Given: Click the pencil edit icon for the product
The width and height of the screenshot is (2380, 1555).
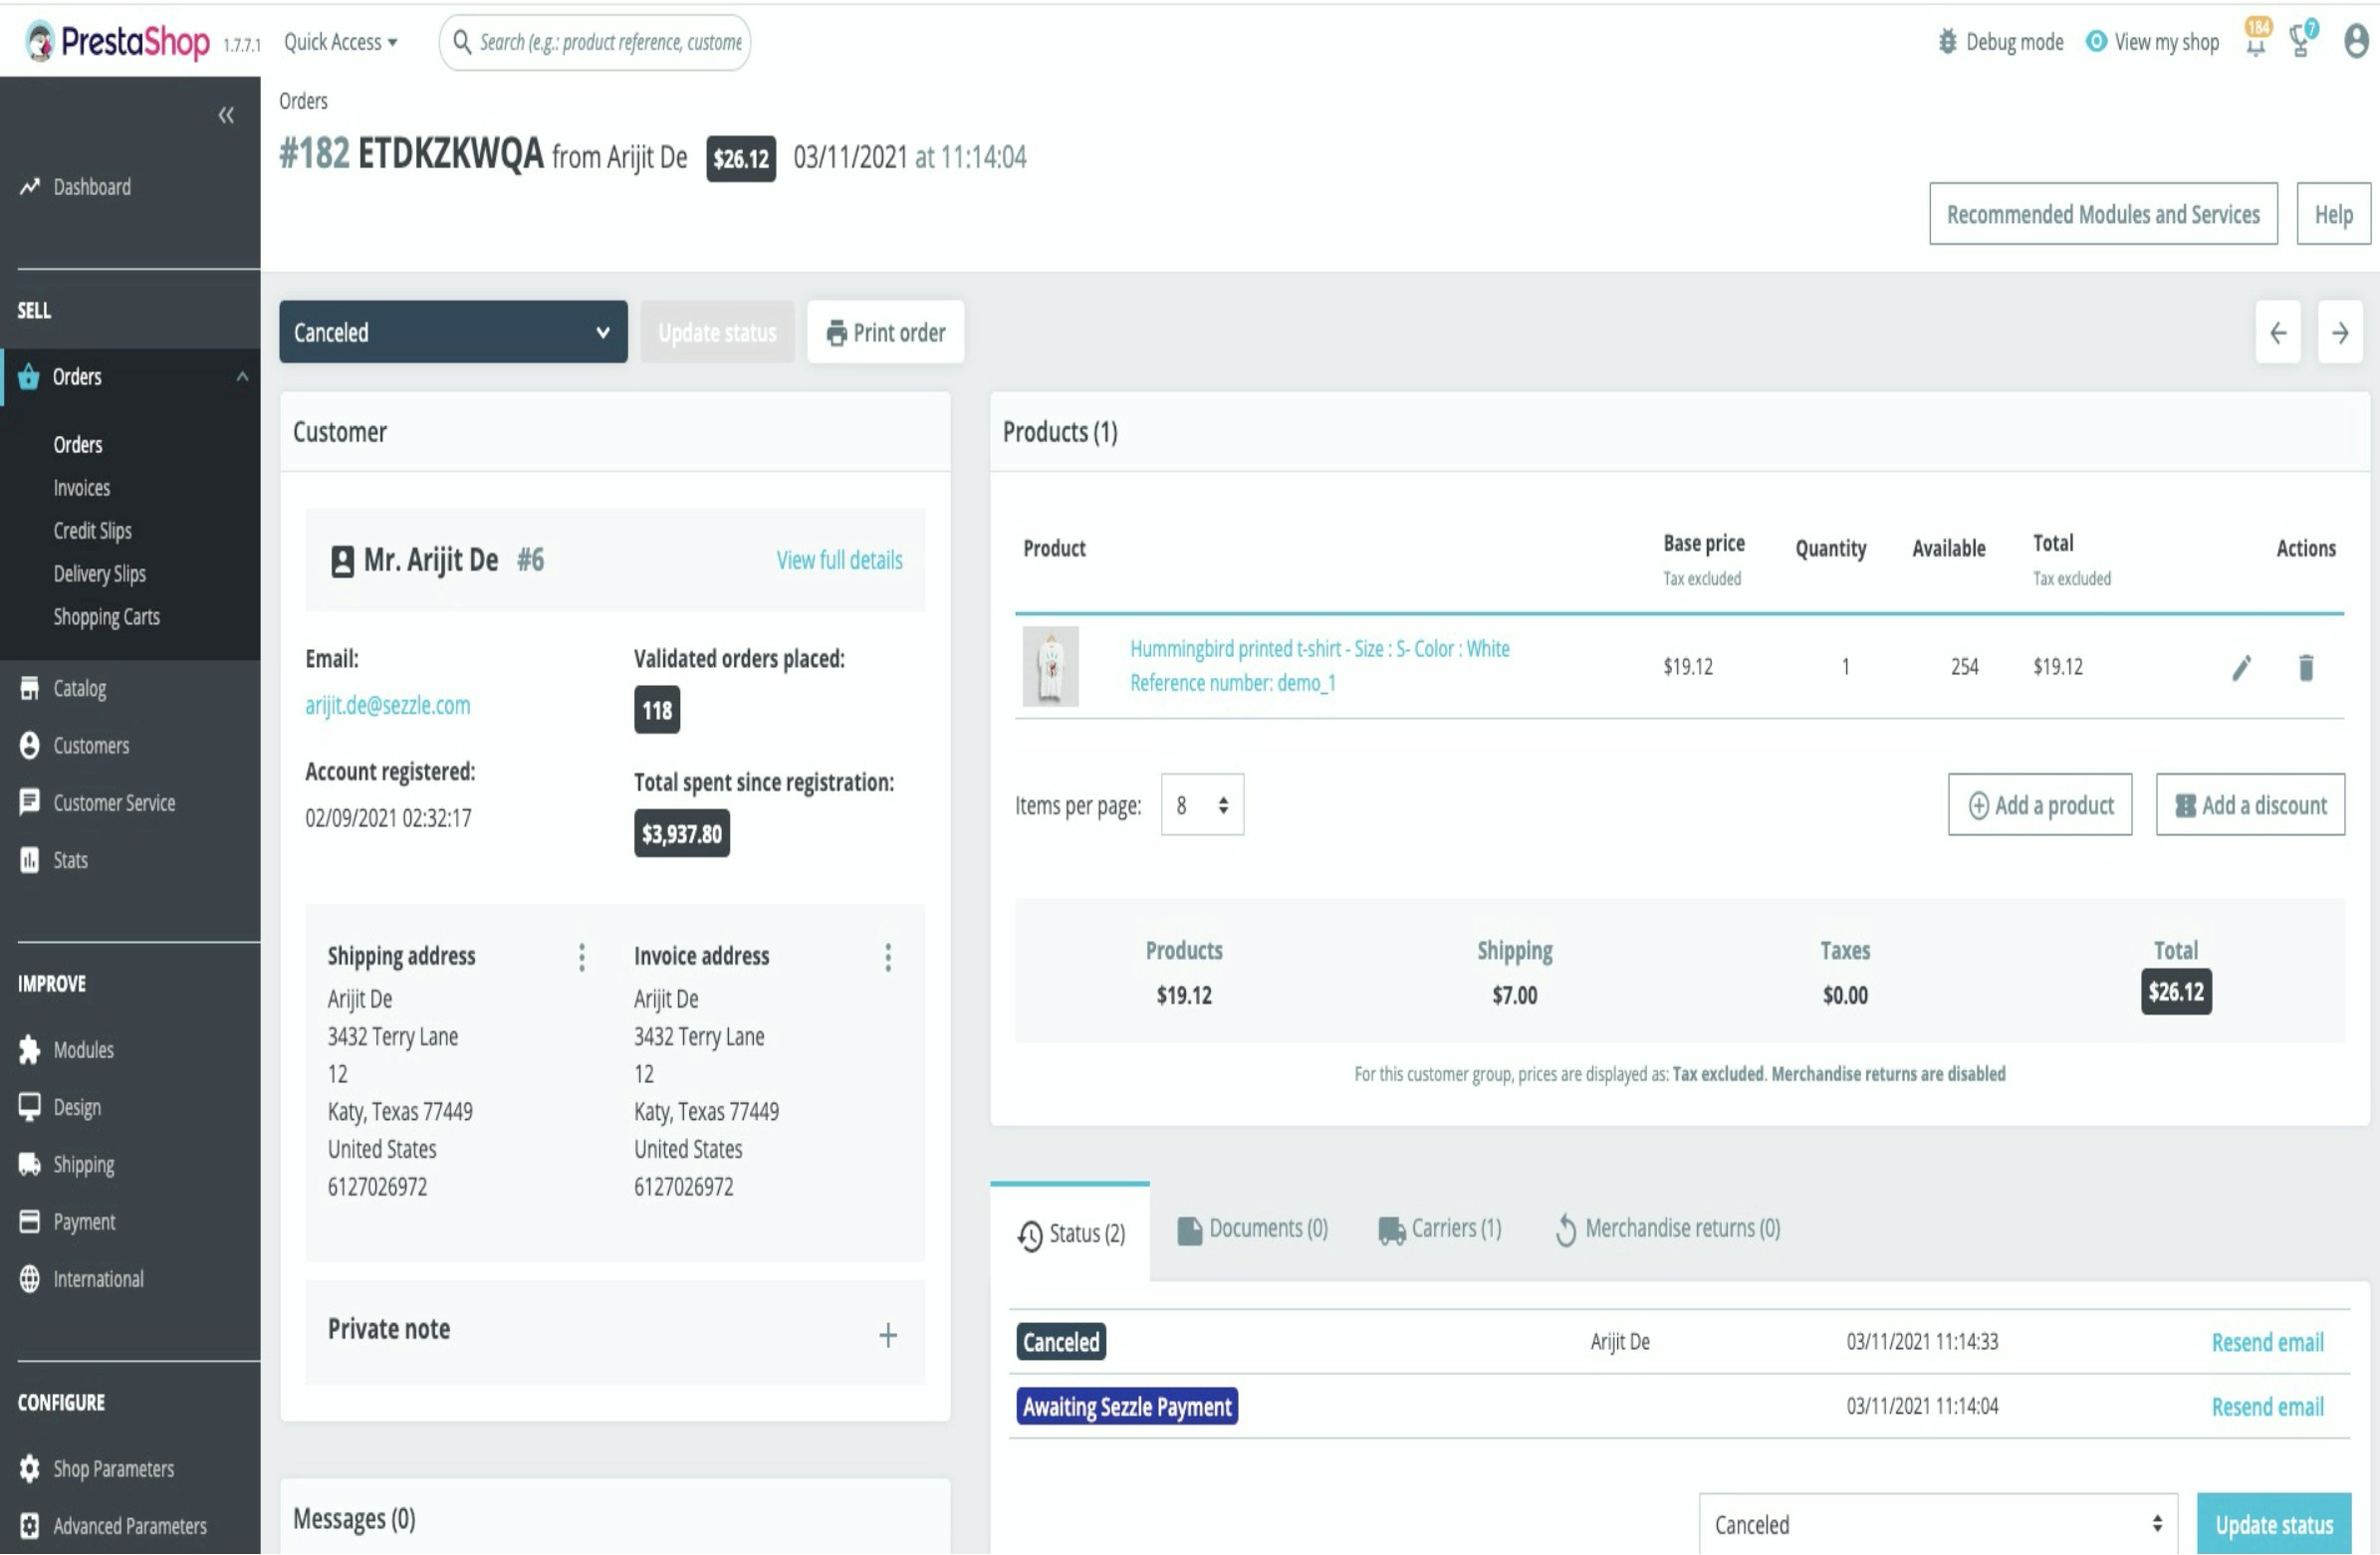Looking at the screenshot, I should click(2241, 667).
